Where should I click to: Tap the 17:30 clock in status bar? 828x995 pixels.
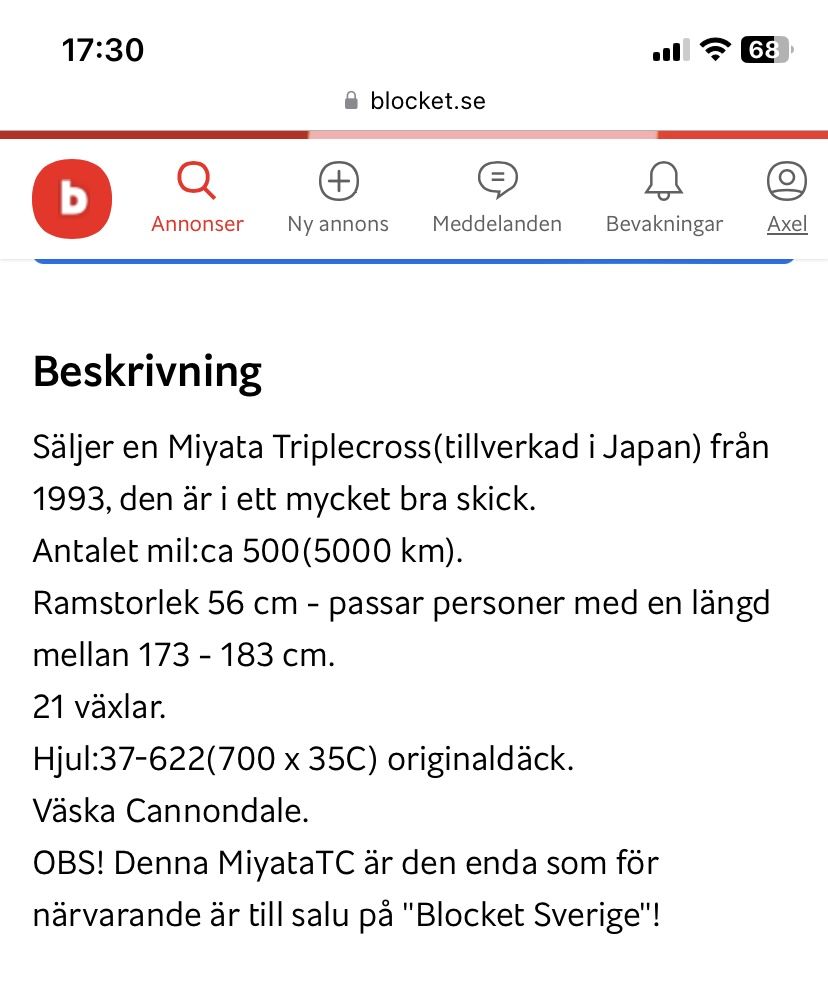pyautogui.click(x=103, y=50)
